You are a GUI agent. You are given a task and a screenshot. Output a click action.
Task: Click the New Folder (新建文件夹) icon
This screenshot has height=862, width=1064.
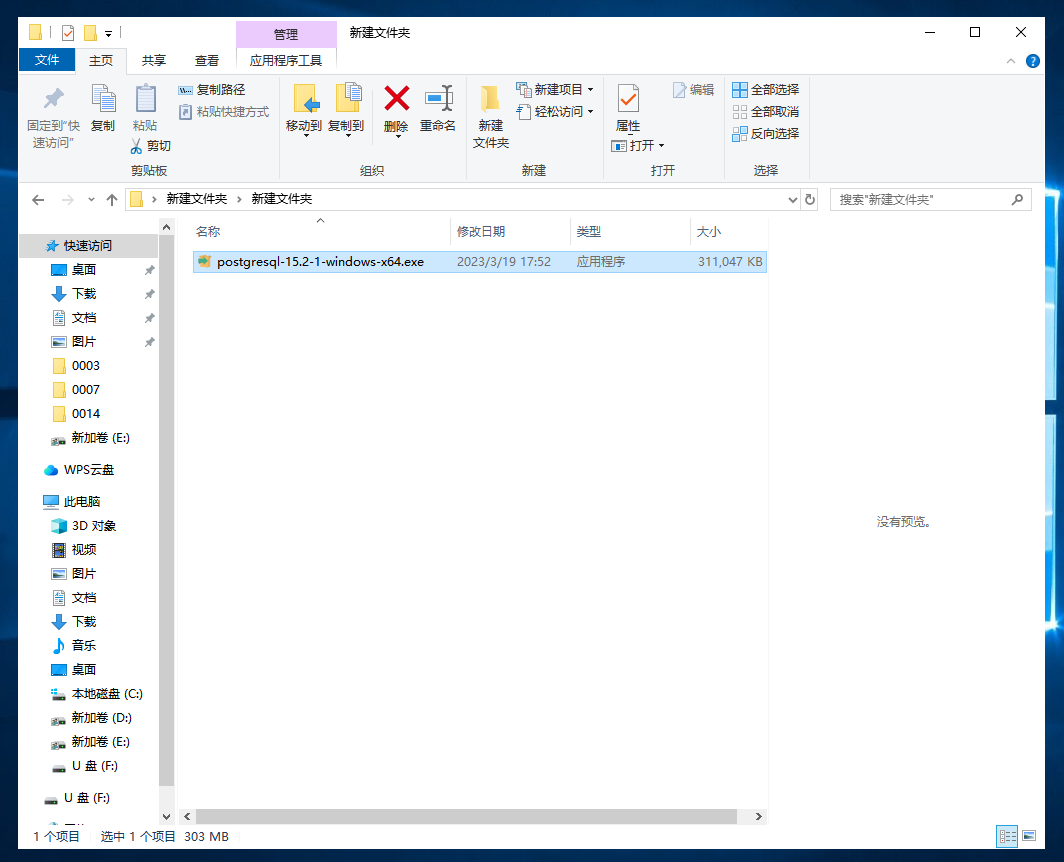[x=490, y=100]
